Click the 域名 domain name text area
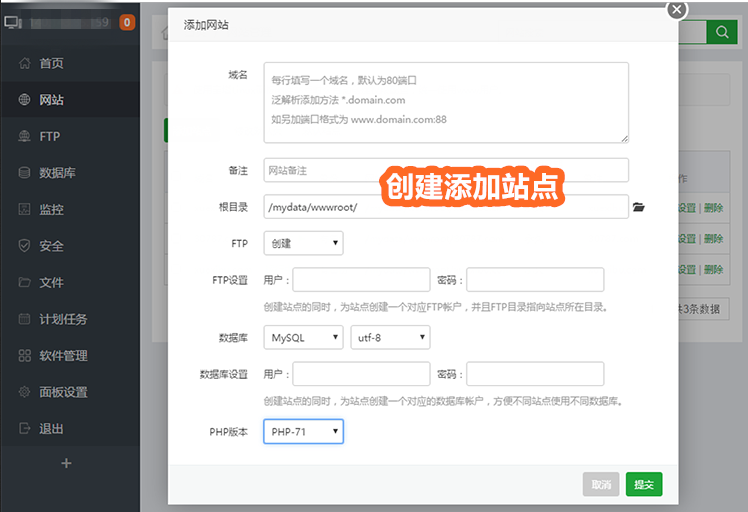Viewport: 748px width, 512px height. pos(446,102)
